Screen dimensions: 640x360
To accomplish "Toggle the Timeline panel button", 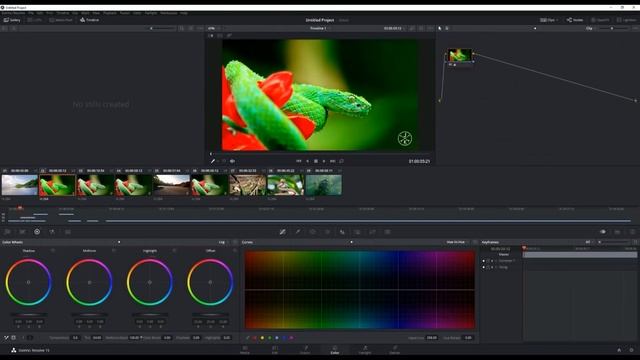I will click(x=89, y=20).
